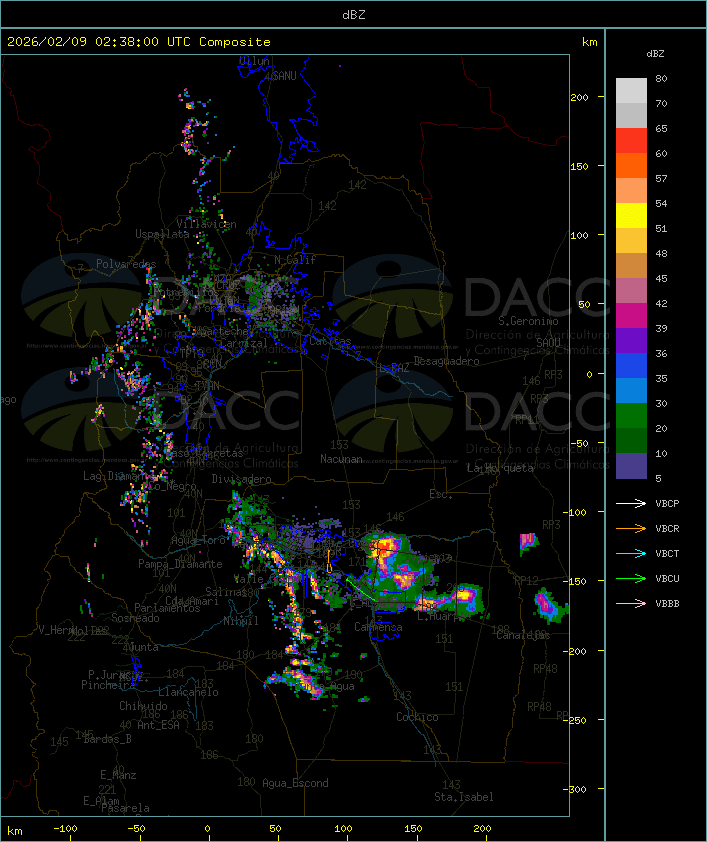The height and width of the screenshot is (842, 707).
Task: Click the 'km' unit label beside the horizontal axis
Action: [15, 831]
